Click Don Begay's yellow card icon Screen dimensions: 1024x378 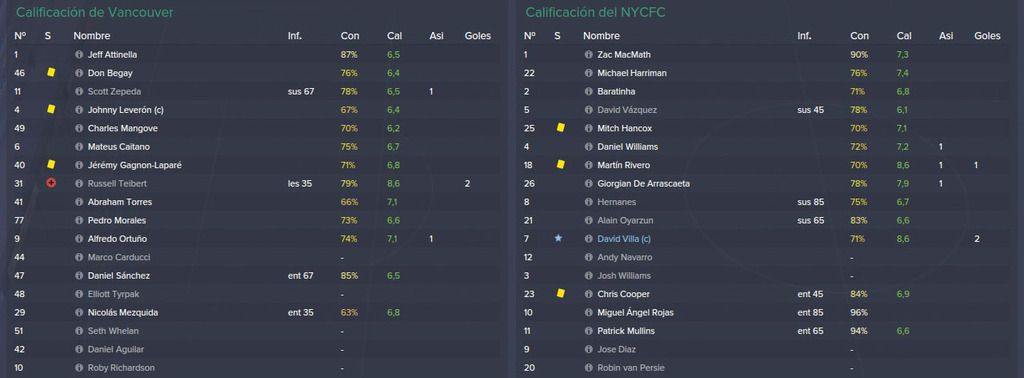(51, 72)
